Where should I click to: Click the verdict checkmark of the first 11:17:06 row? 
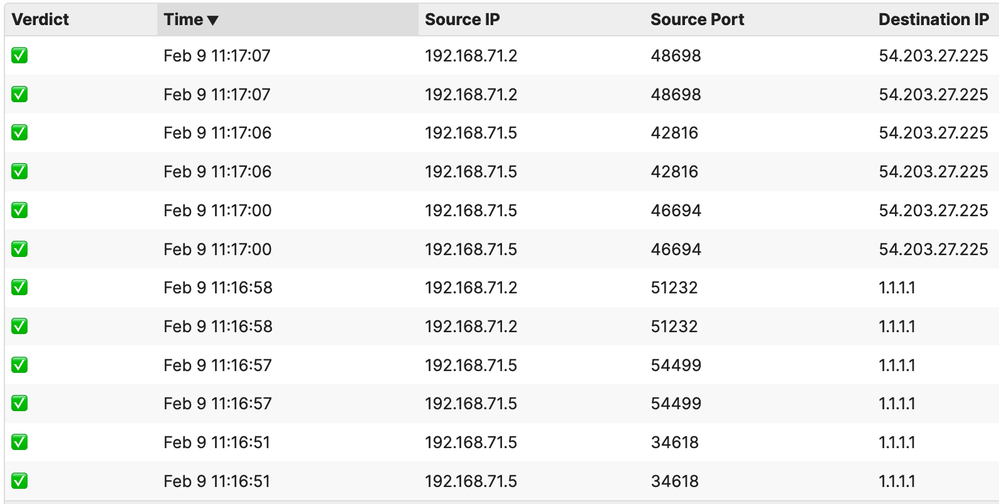[19, 133]
